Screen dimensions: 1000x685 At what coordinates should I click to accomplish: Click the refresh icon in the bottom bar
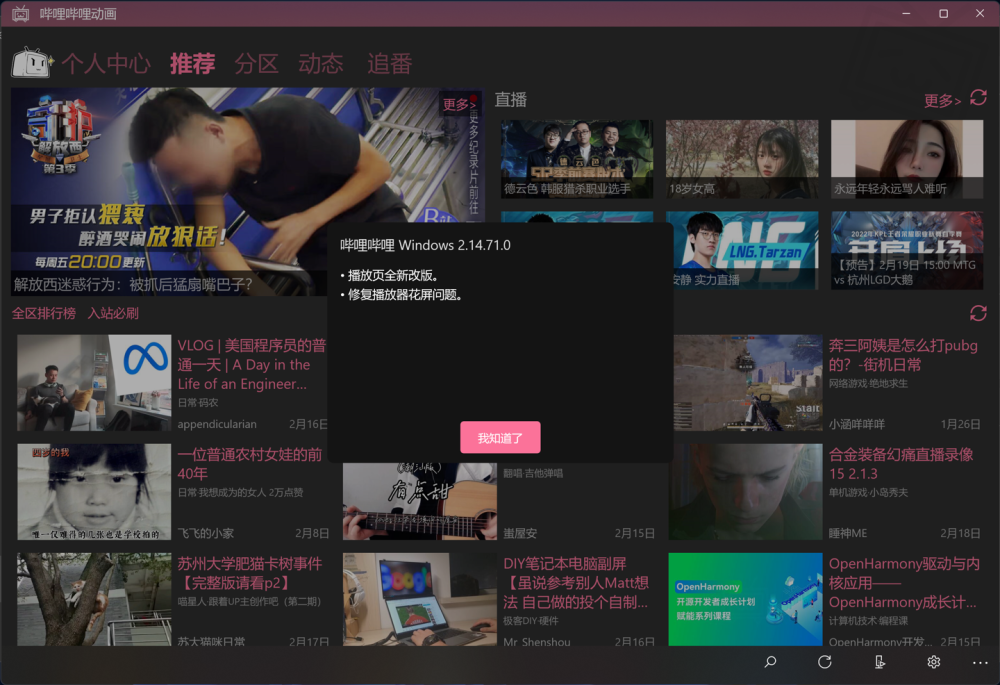coord(825,662)
